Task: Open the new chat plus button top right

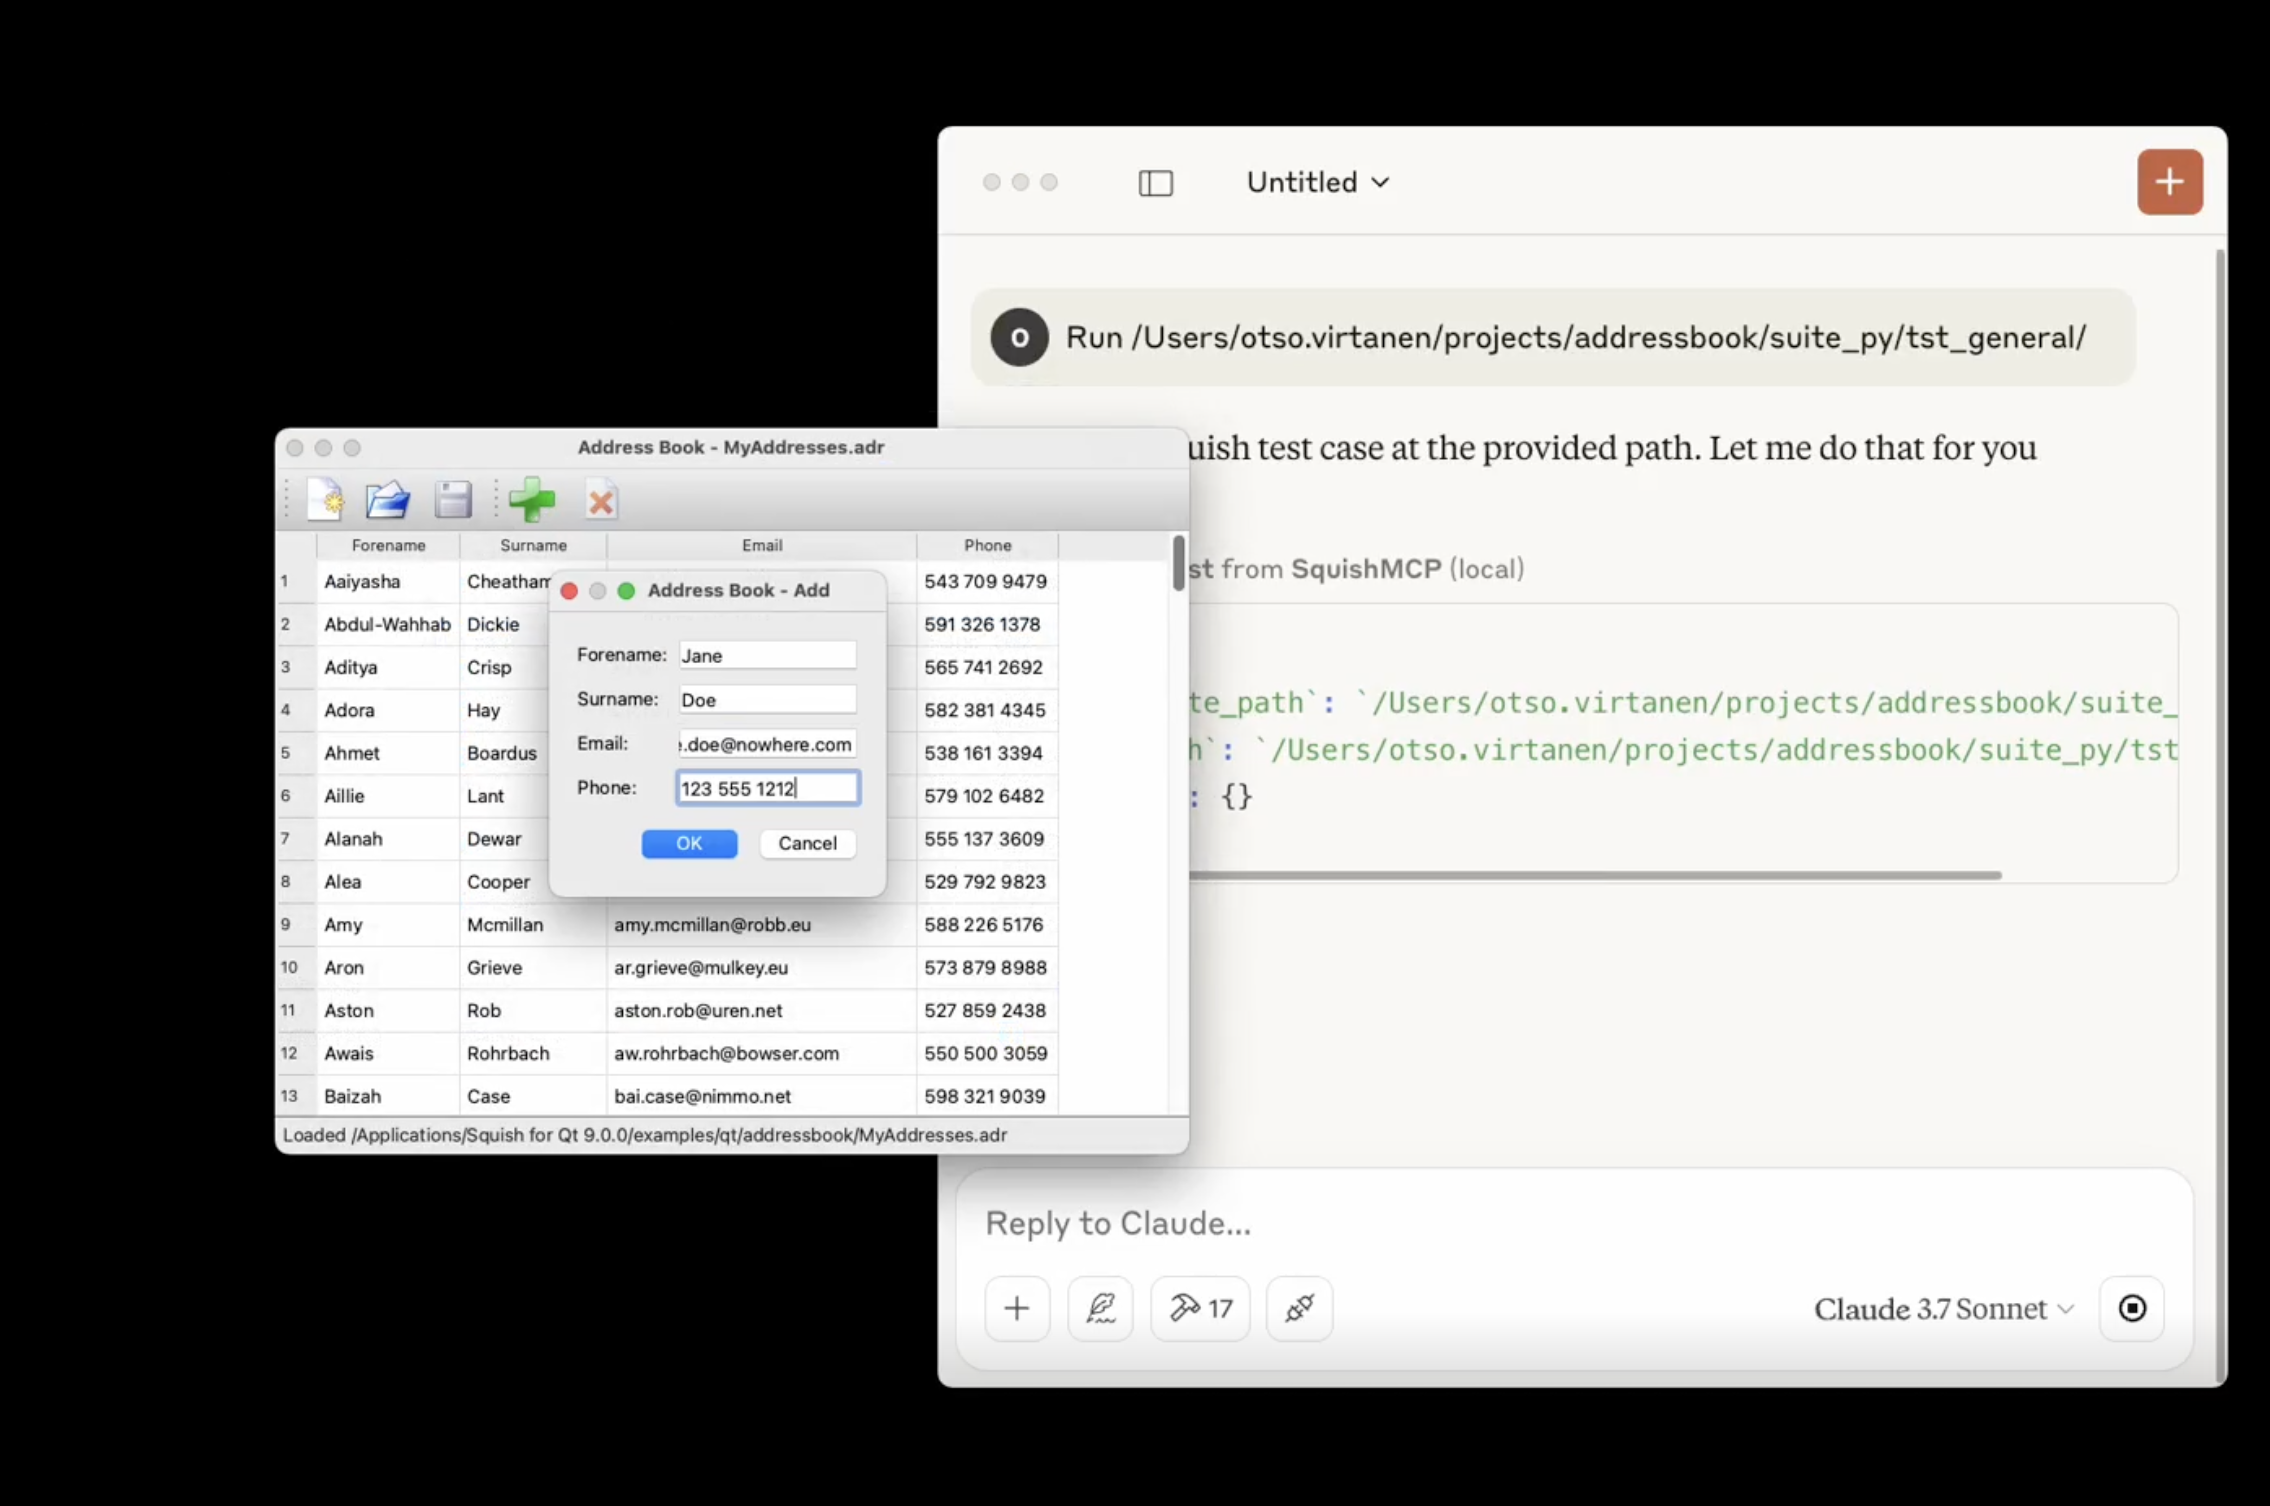Action: click(2168, 182)
